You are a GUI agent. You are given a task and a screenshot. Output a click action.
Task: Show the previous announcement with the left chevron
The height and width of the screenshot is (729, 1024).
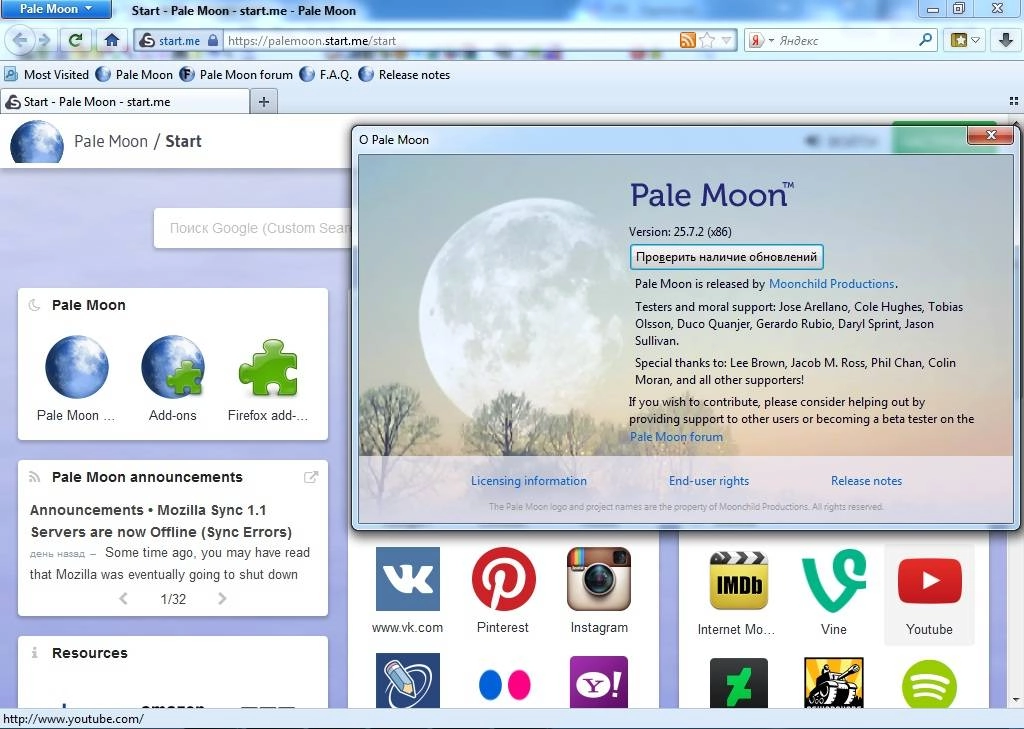click(x=123, y=598)
